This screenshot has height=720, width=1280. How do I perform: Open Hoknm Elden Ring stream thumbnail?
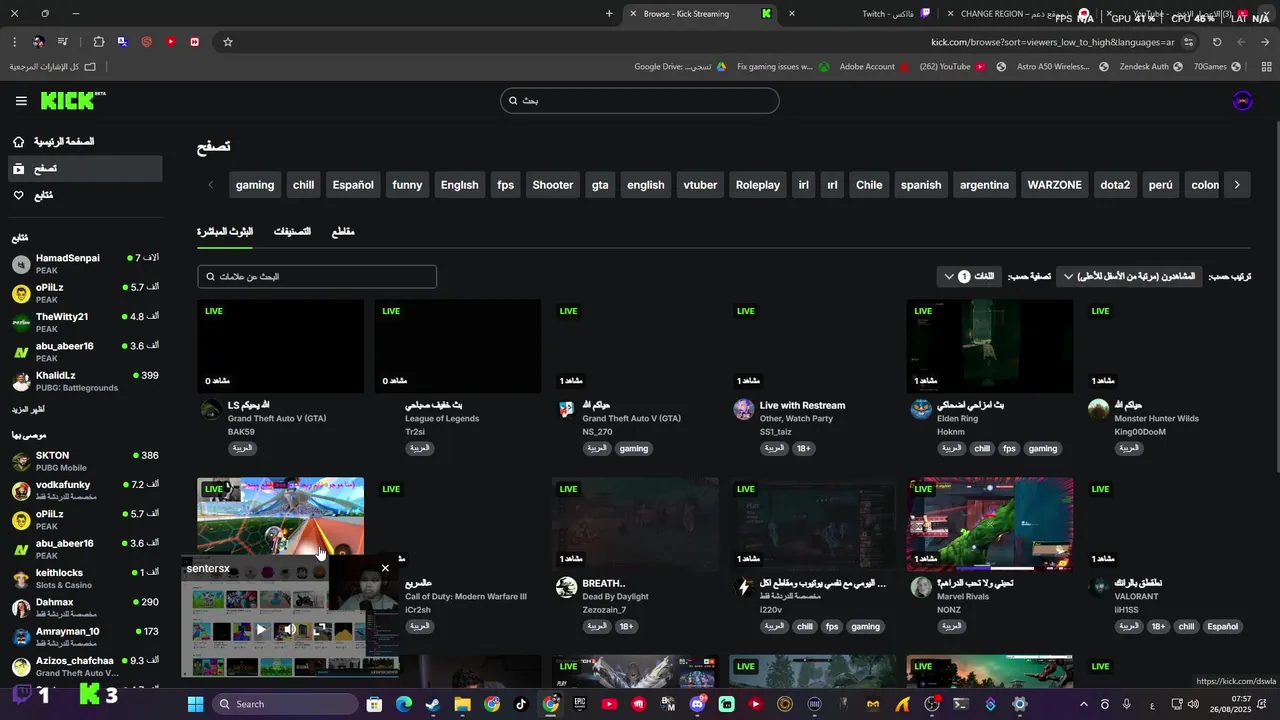coord(990,346)
